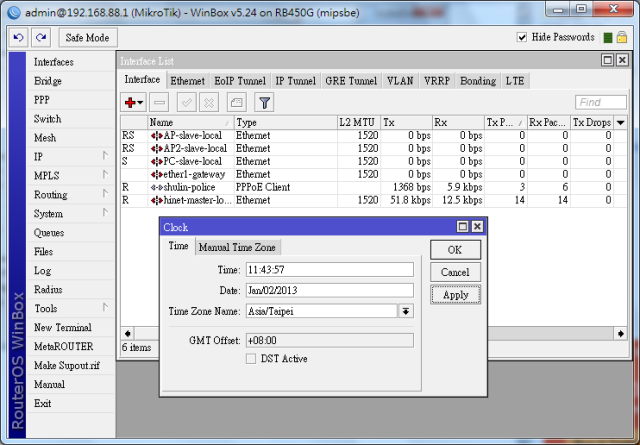Close the Clock dialog
The width and height of the screenshot is (640, 445).
477,227
